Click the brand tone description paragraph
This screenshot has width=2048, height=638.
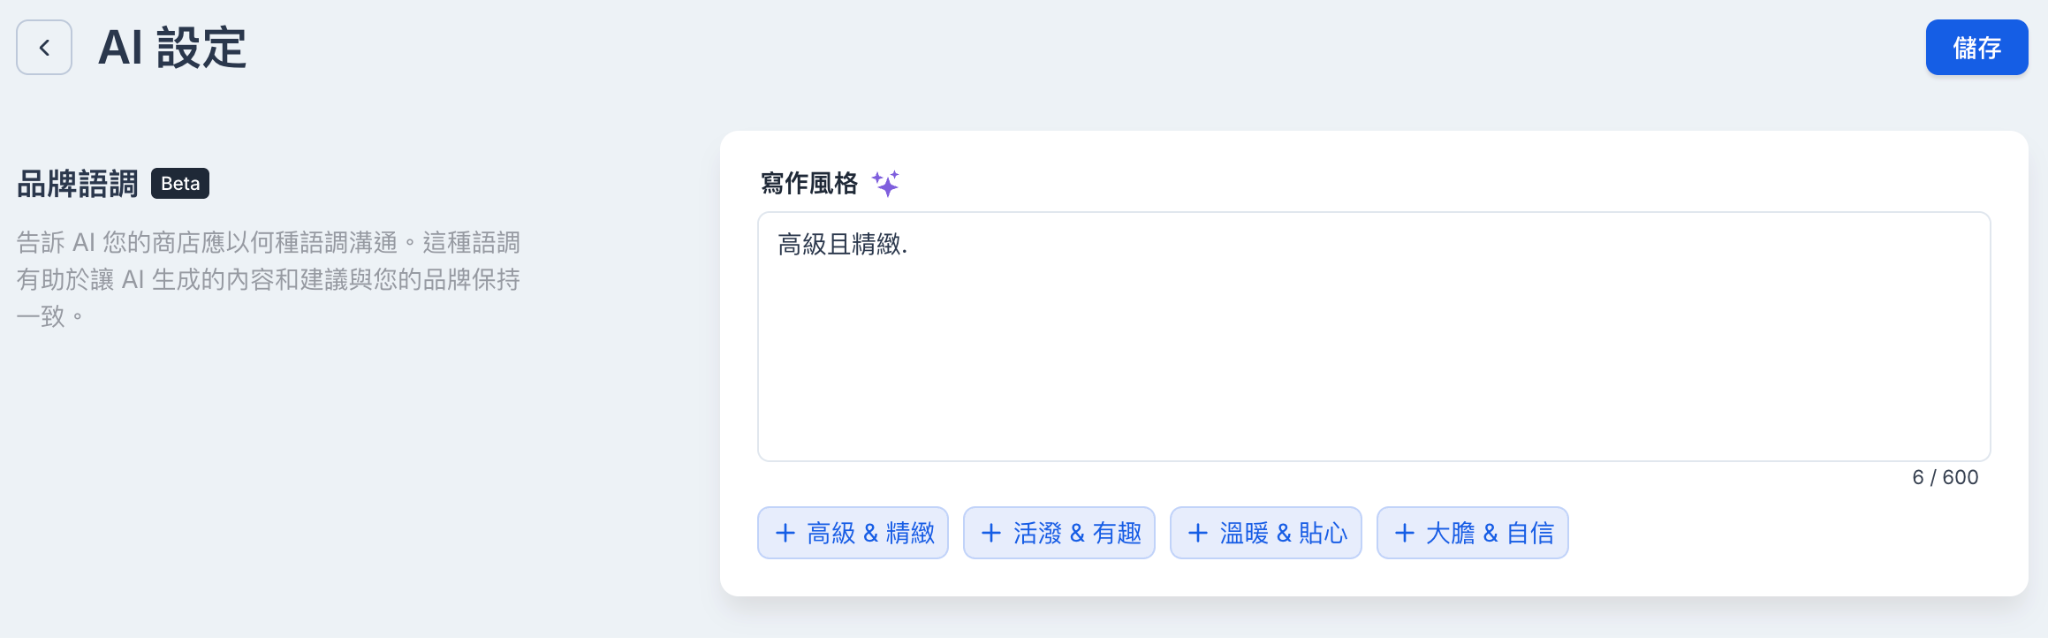(268, 279)
